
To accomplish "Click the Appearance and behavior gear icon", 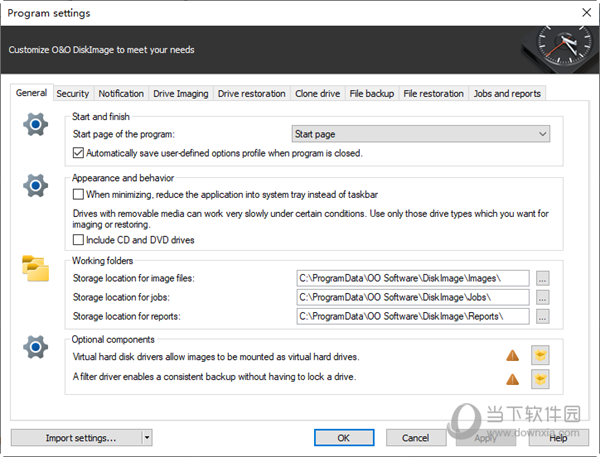I will coord(35,186).
